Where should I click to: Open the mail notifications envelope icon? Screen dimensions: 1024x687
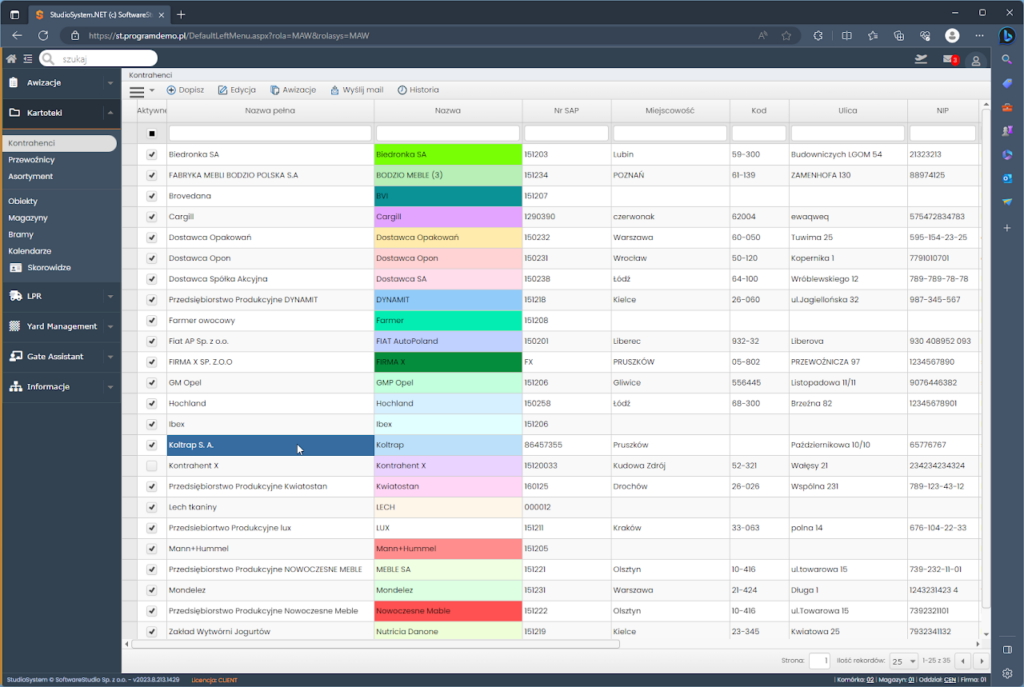coord(949,60)
